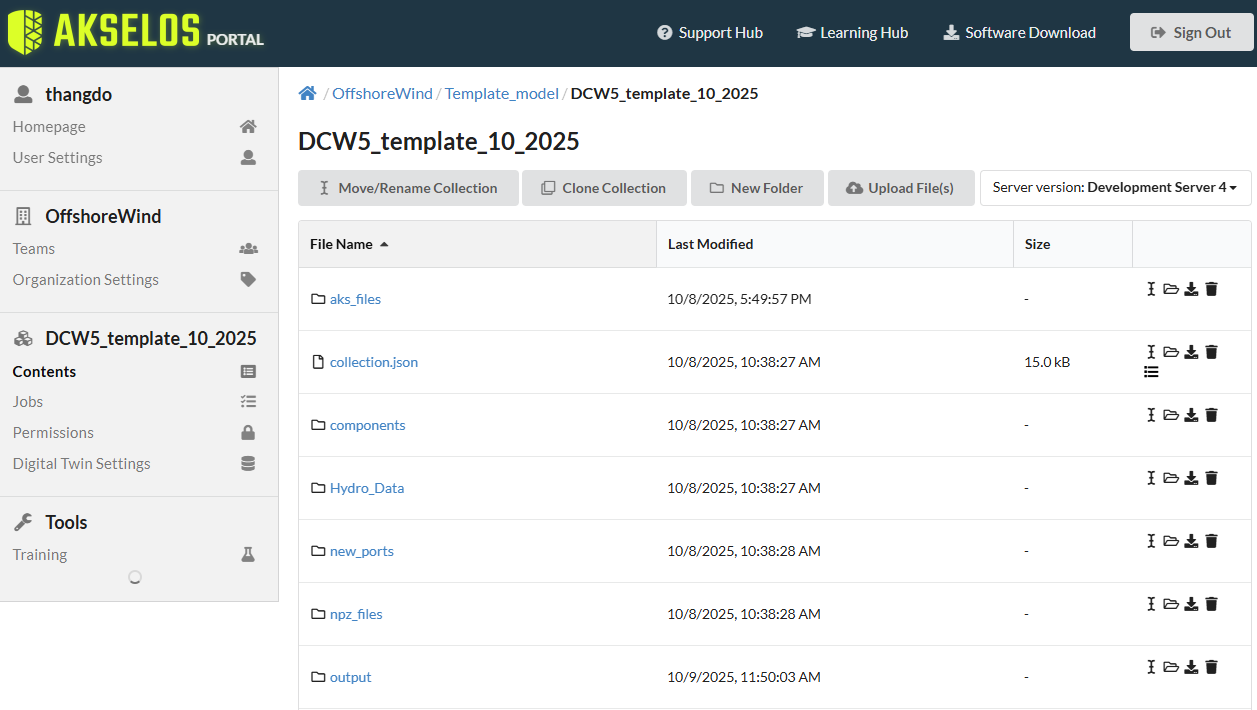Click the Akselos Portal logo
The width and height of the screenshot is (1257, 710).
pos(136,32)
